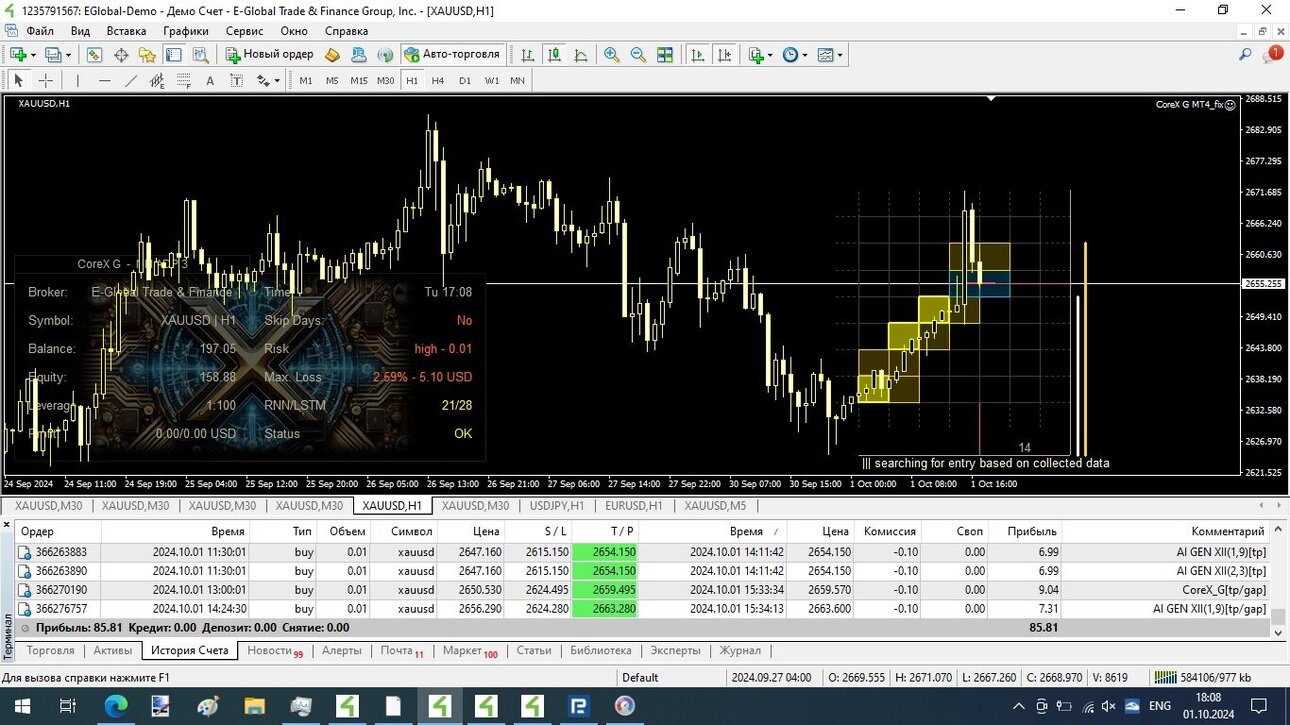Select the trendline drawing tool
The height and width of the screenshot is (725, 1290).
[131, 81]
